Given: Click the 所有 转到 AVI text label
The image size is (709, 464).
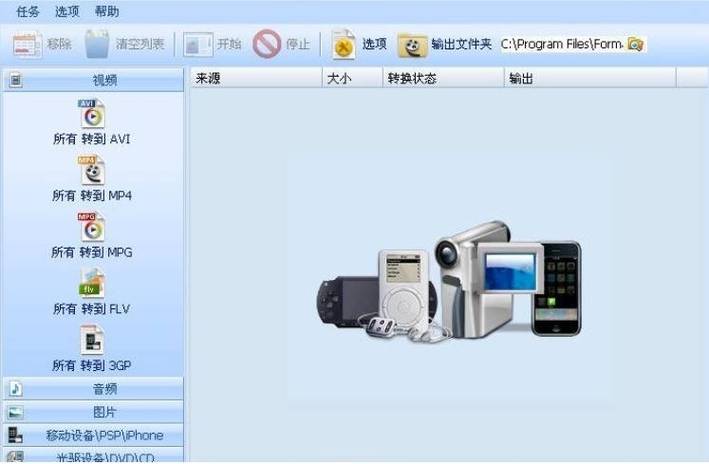Looking at the screenshot, I should pos(92,139).
